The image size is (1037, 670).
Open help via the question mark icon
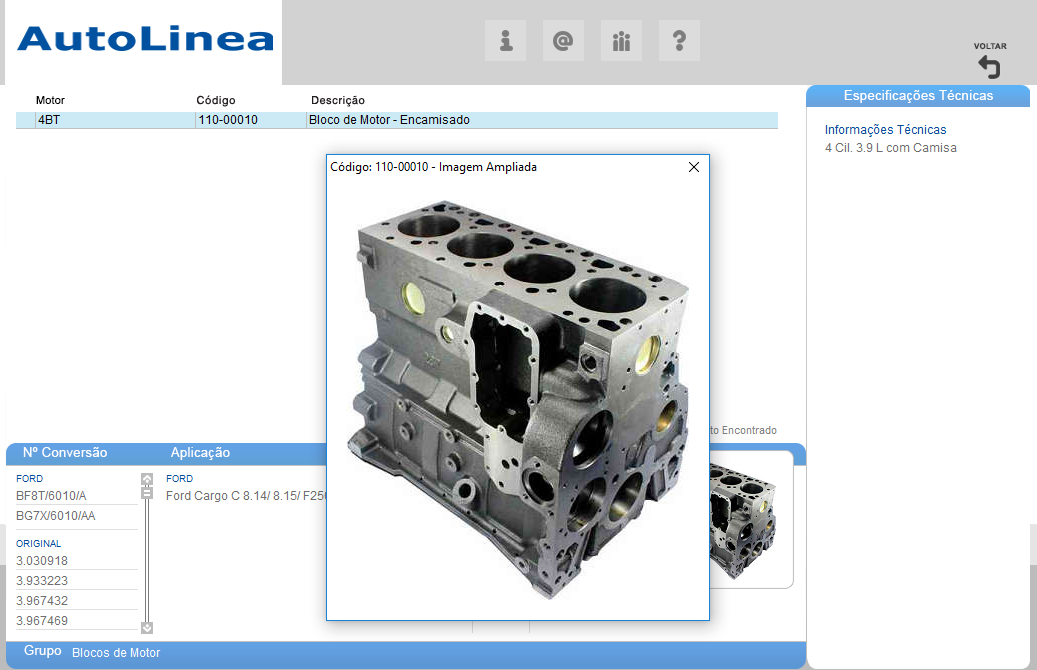679,41
